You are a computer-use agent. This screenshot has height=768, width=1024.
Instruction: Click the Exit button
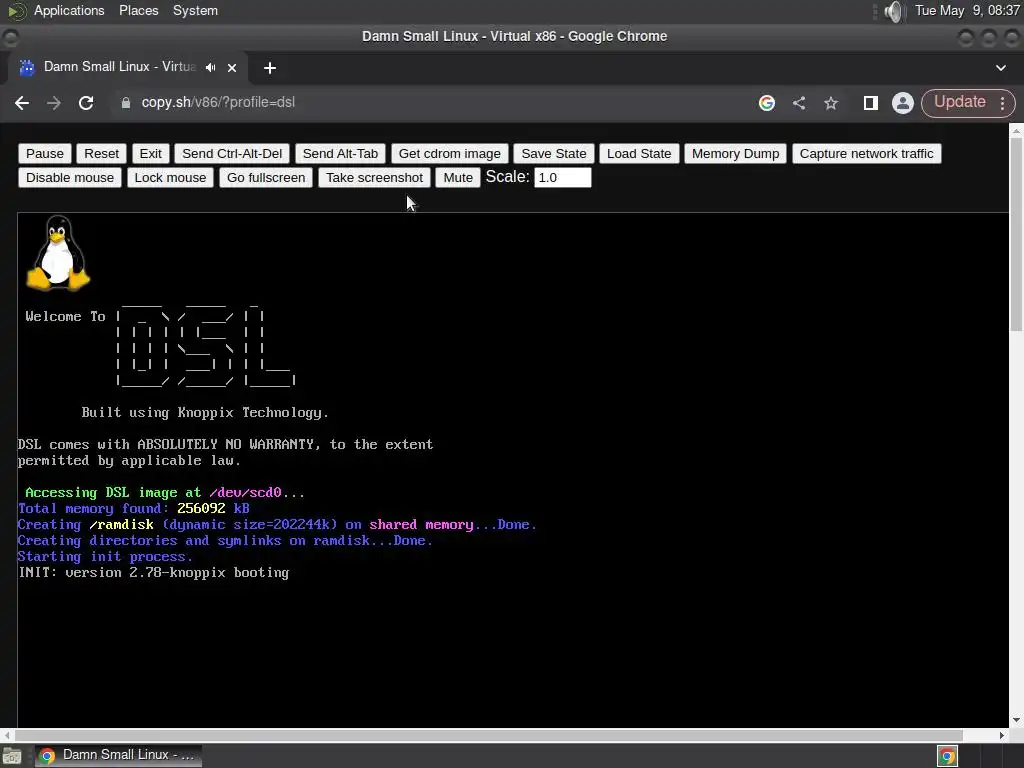(x=150, y=153)
